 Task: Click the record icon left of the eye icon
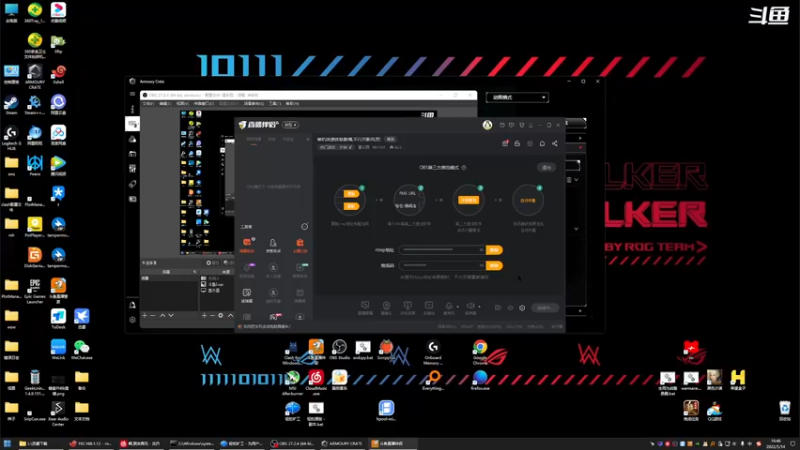pyautogui.click(x=498, y=308)
